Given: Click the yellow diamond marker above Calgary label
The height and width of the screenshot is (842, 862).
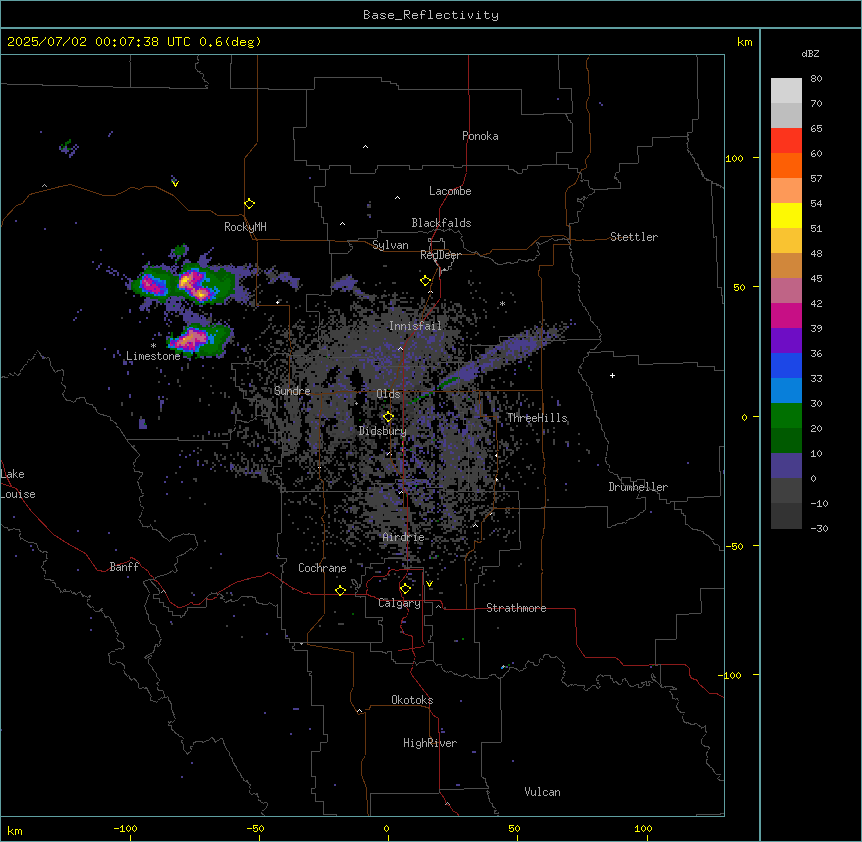Looking at the screenshot, I should (x=405, y=589).
